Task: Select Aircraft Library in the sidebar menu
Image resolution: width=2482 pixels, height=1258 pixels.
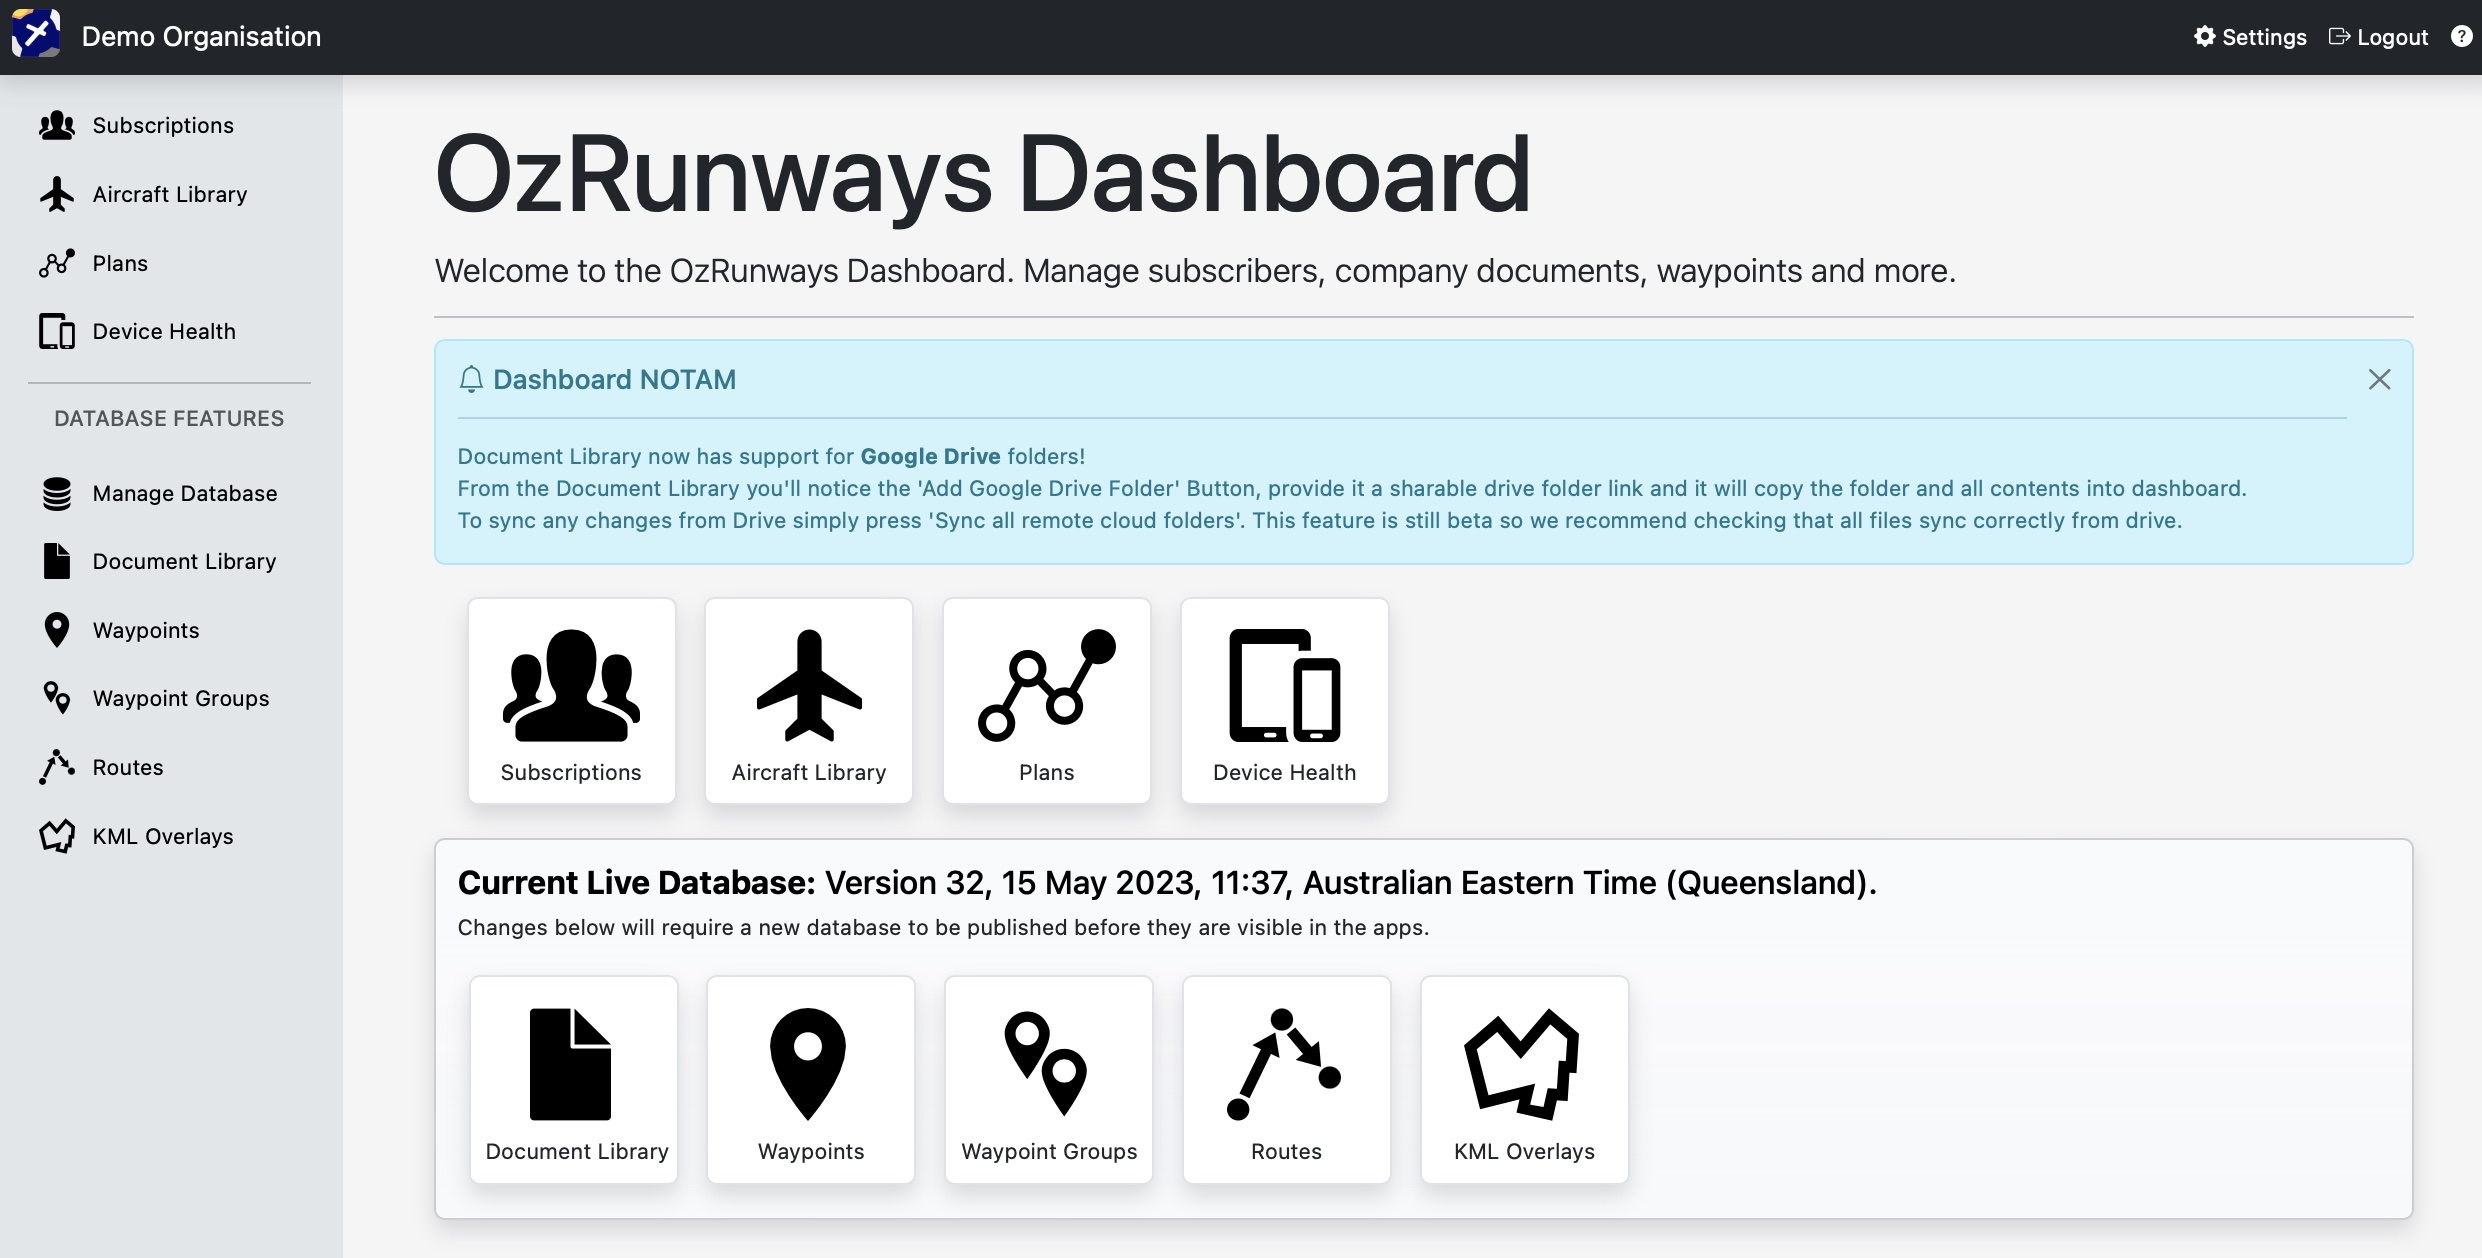Action: (170, 194)
